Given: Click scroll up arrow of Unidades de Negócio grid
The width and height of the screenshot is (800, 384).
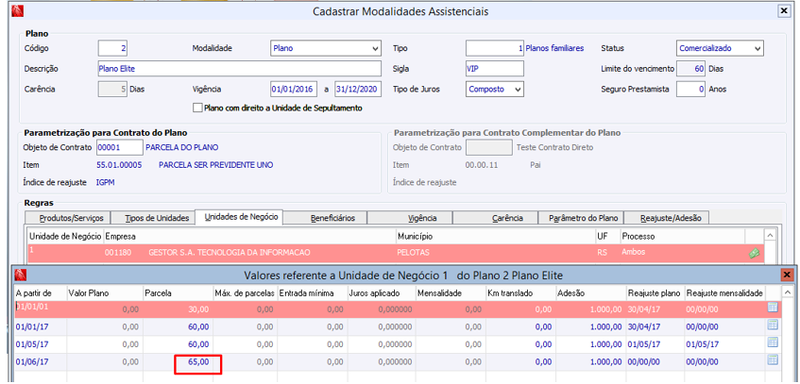Looking at the screenshot, I should click(x=770, y=236).
